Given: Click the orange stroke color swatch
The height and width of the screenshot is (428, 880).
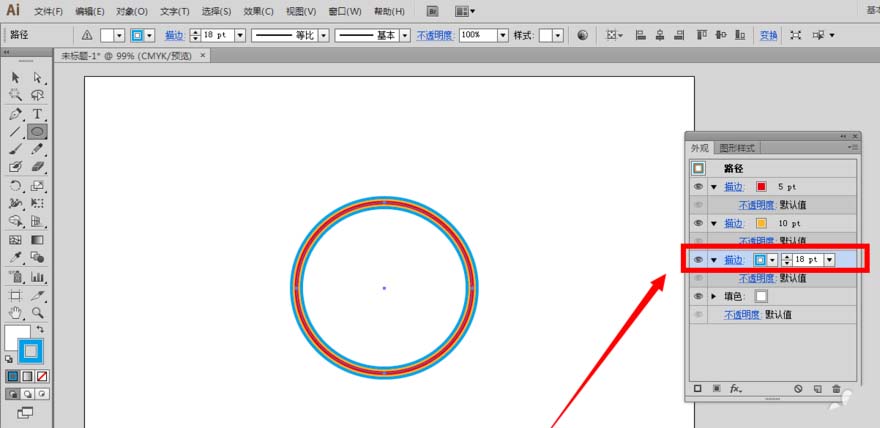Looking at the screenshot, I should click(x=762, y=223).
